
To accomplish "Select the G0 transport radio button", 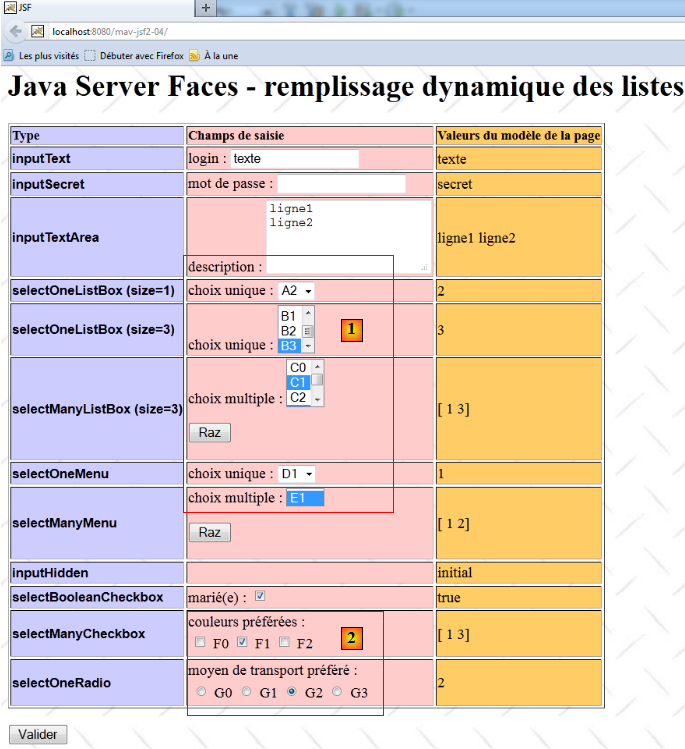I will [x=201, y=692].
